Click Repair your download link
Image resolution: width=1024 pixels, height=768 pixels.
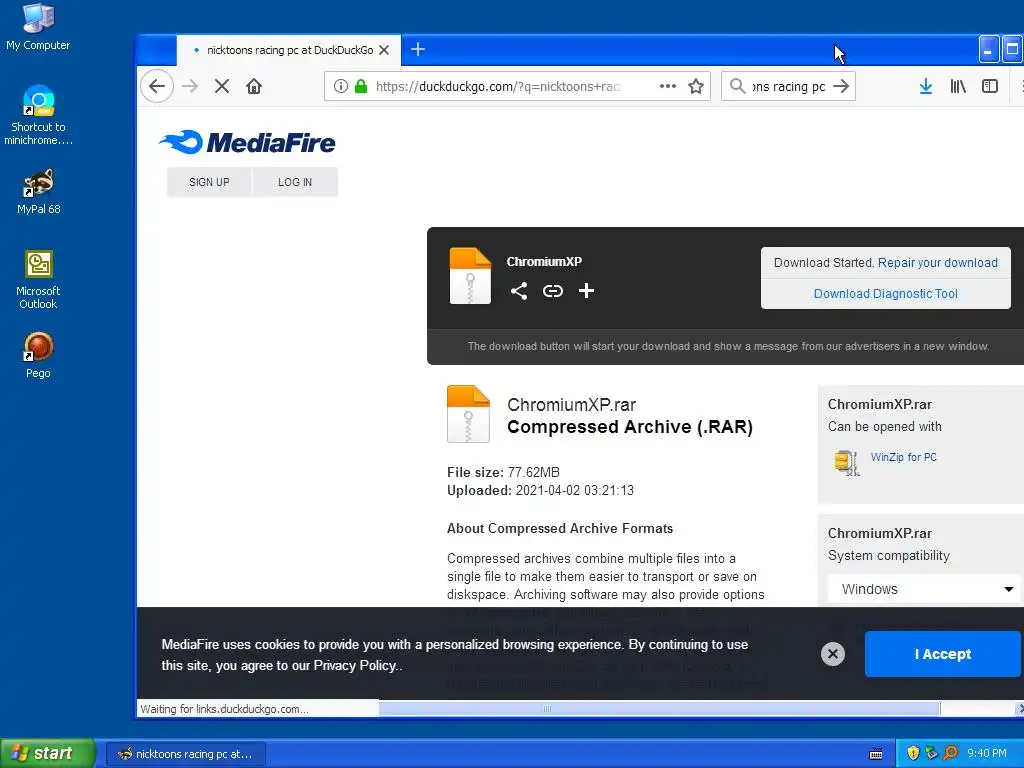(937, 263)
